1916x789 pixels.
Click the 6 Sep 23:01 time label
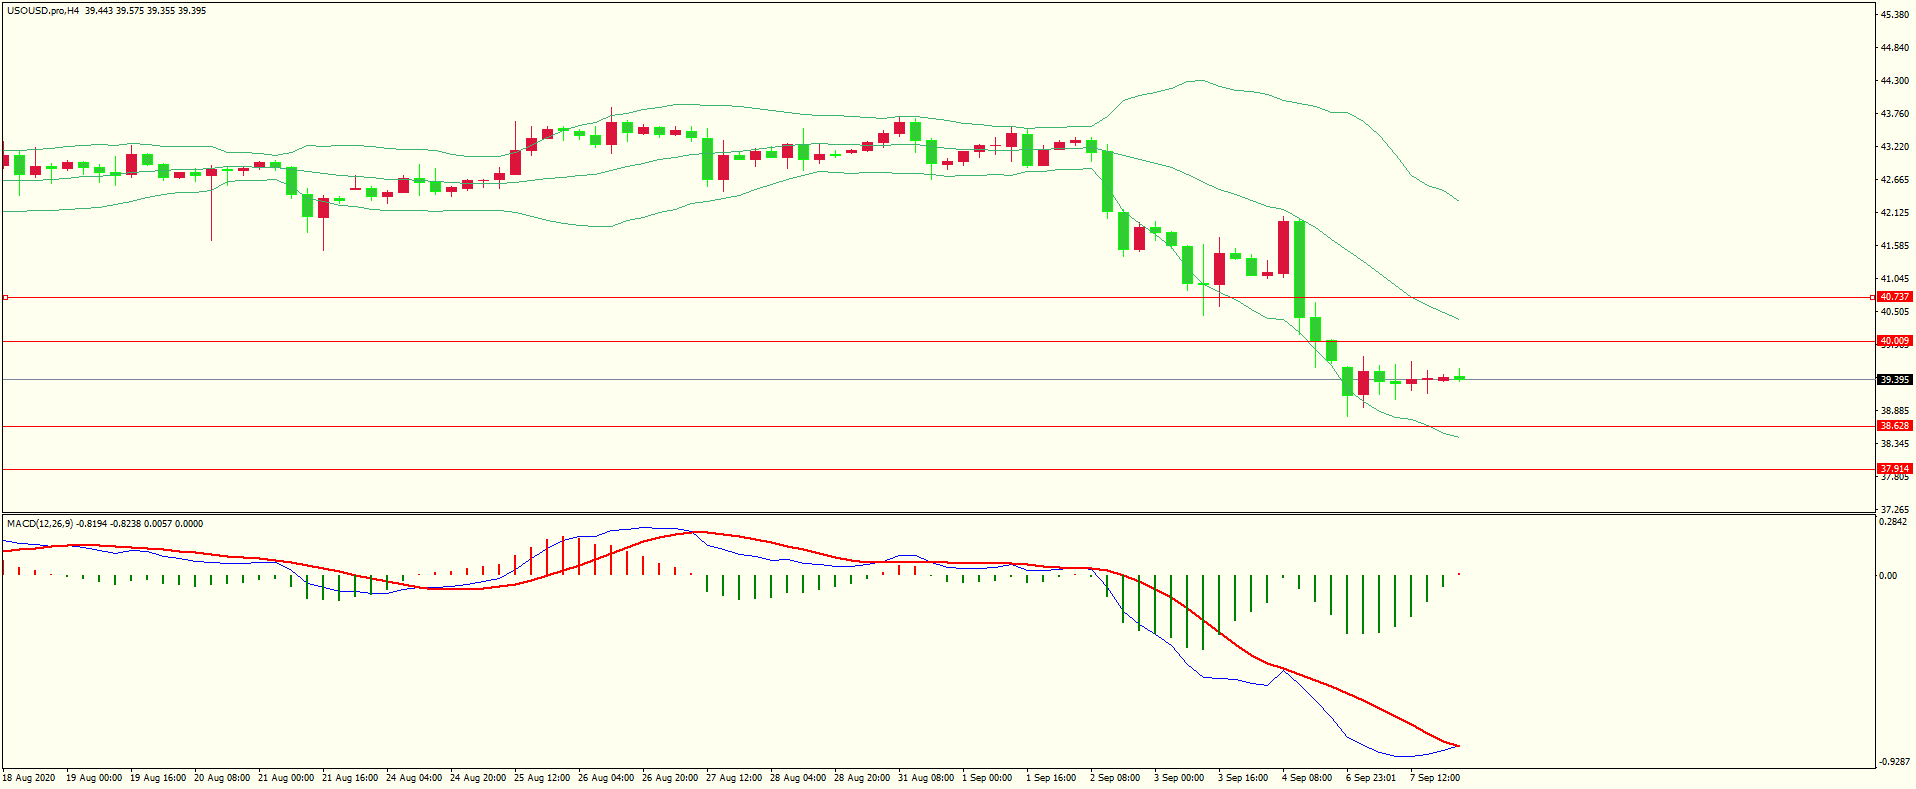1371,778
